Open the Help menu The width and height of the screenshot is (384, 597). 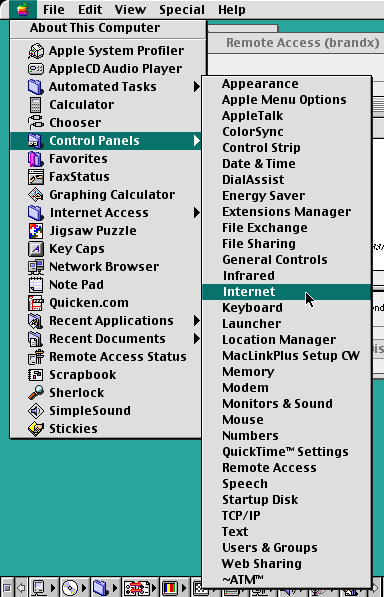point(231,10)
